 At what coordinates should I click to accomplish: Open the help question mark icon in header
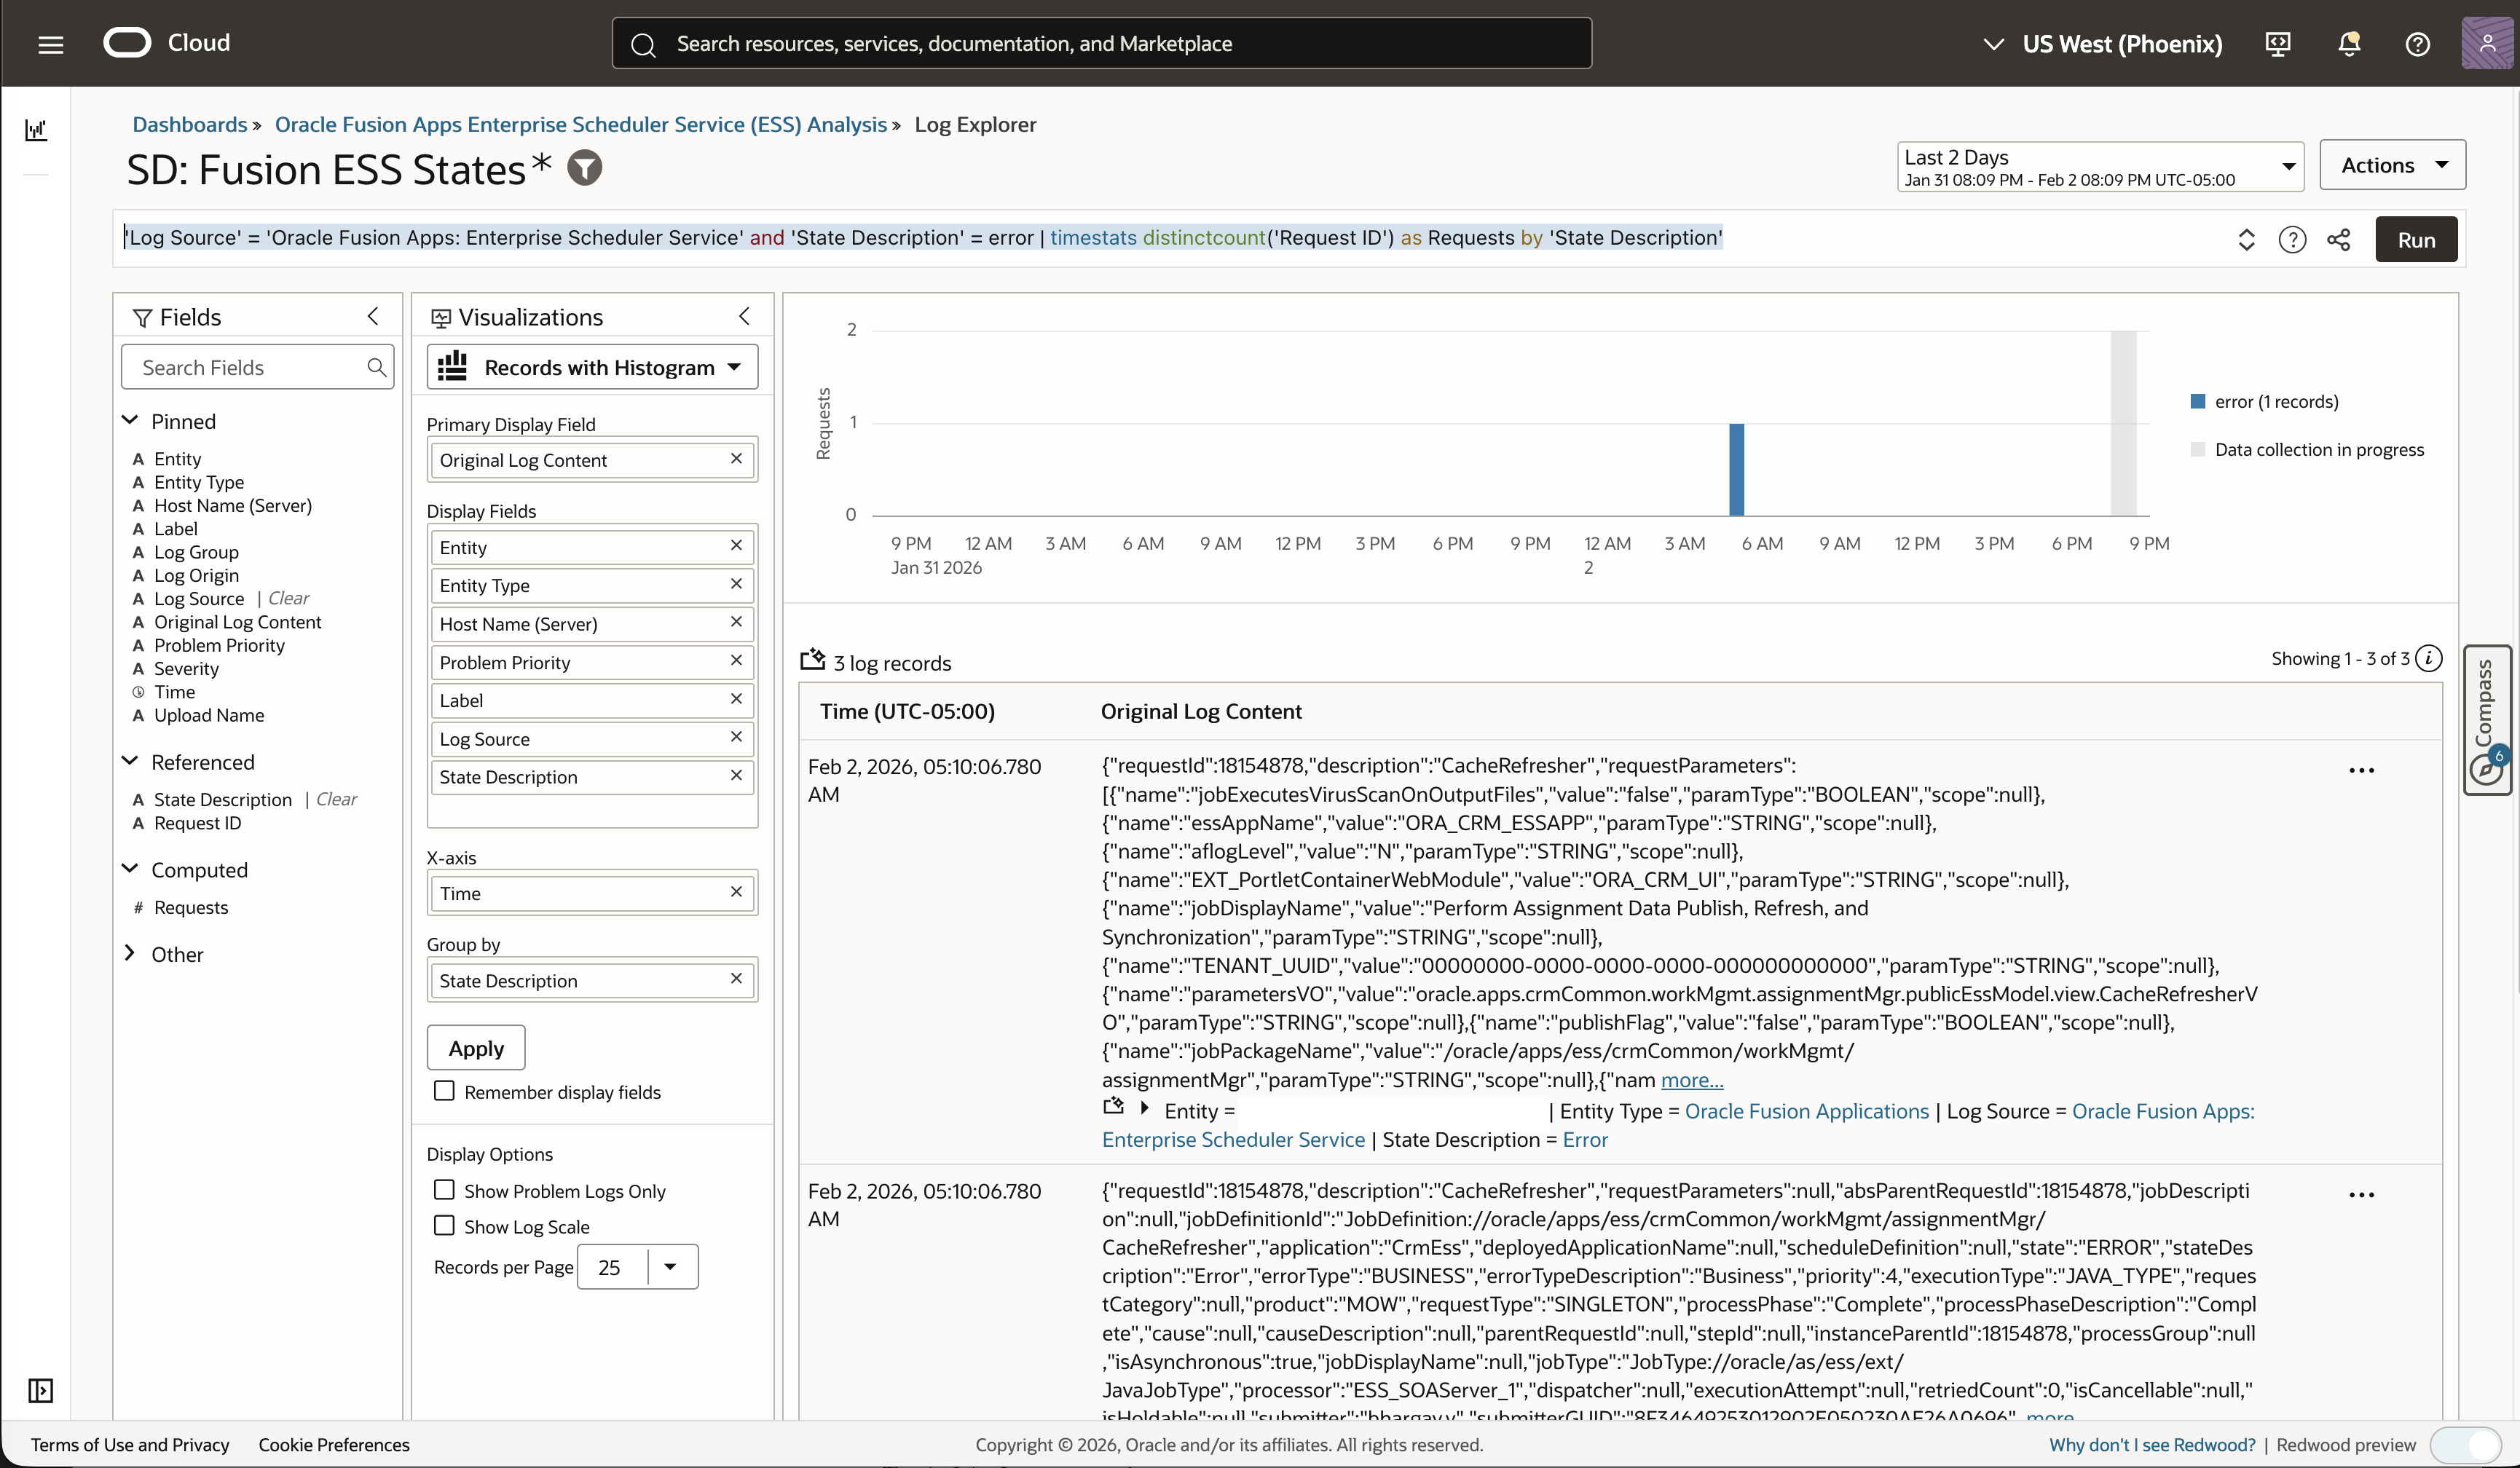pyautogui.click(x=2417, y=44)
